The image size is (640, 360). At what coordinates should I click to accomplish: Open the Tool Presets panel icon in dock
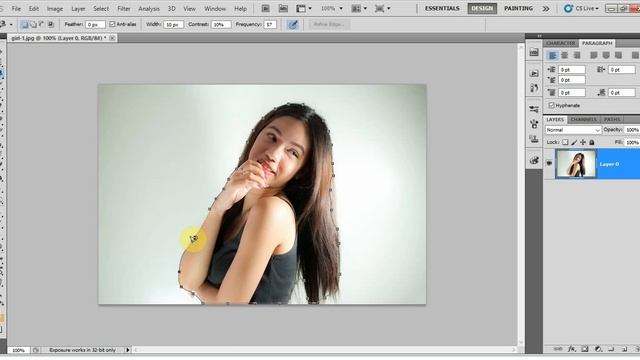coord(534,109)
